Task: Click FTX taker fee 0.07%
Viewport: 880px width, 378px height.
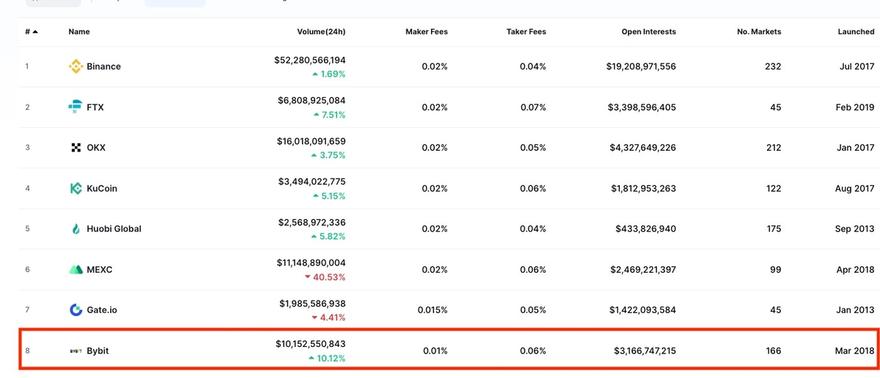Action: 533,107
